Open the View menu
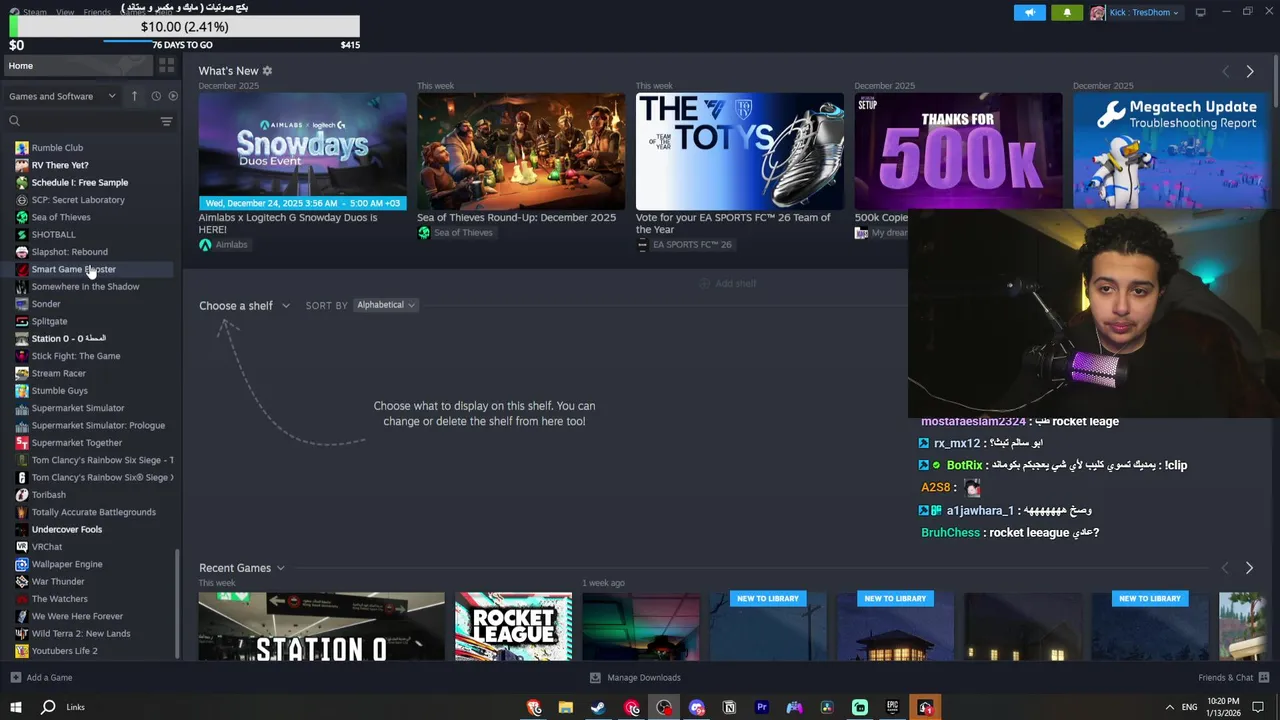 pos(65,12)
